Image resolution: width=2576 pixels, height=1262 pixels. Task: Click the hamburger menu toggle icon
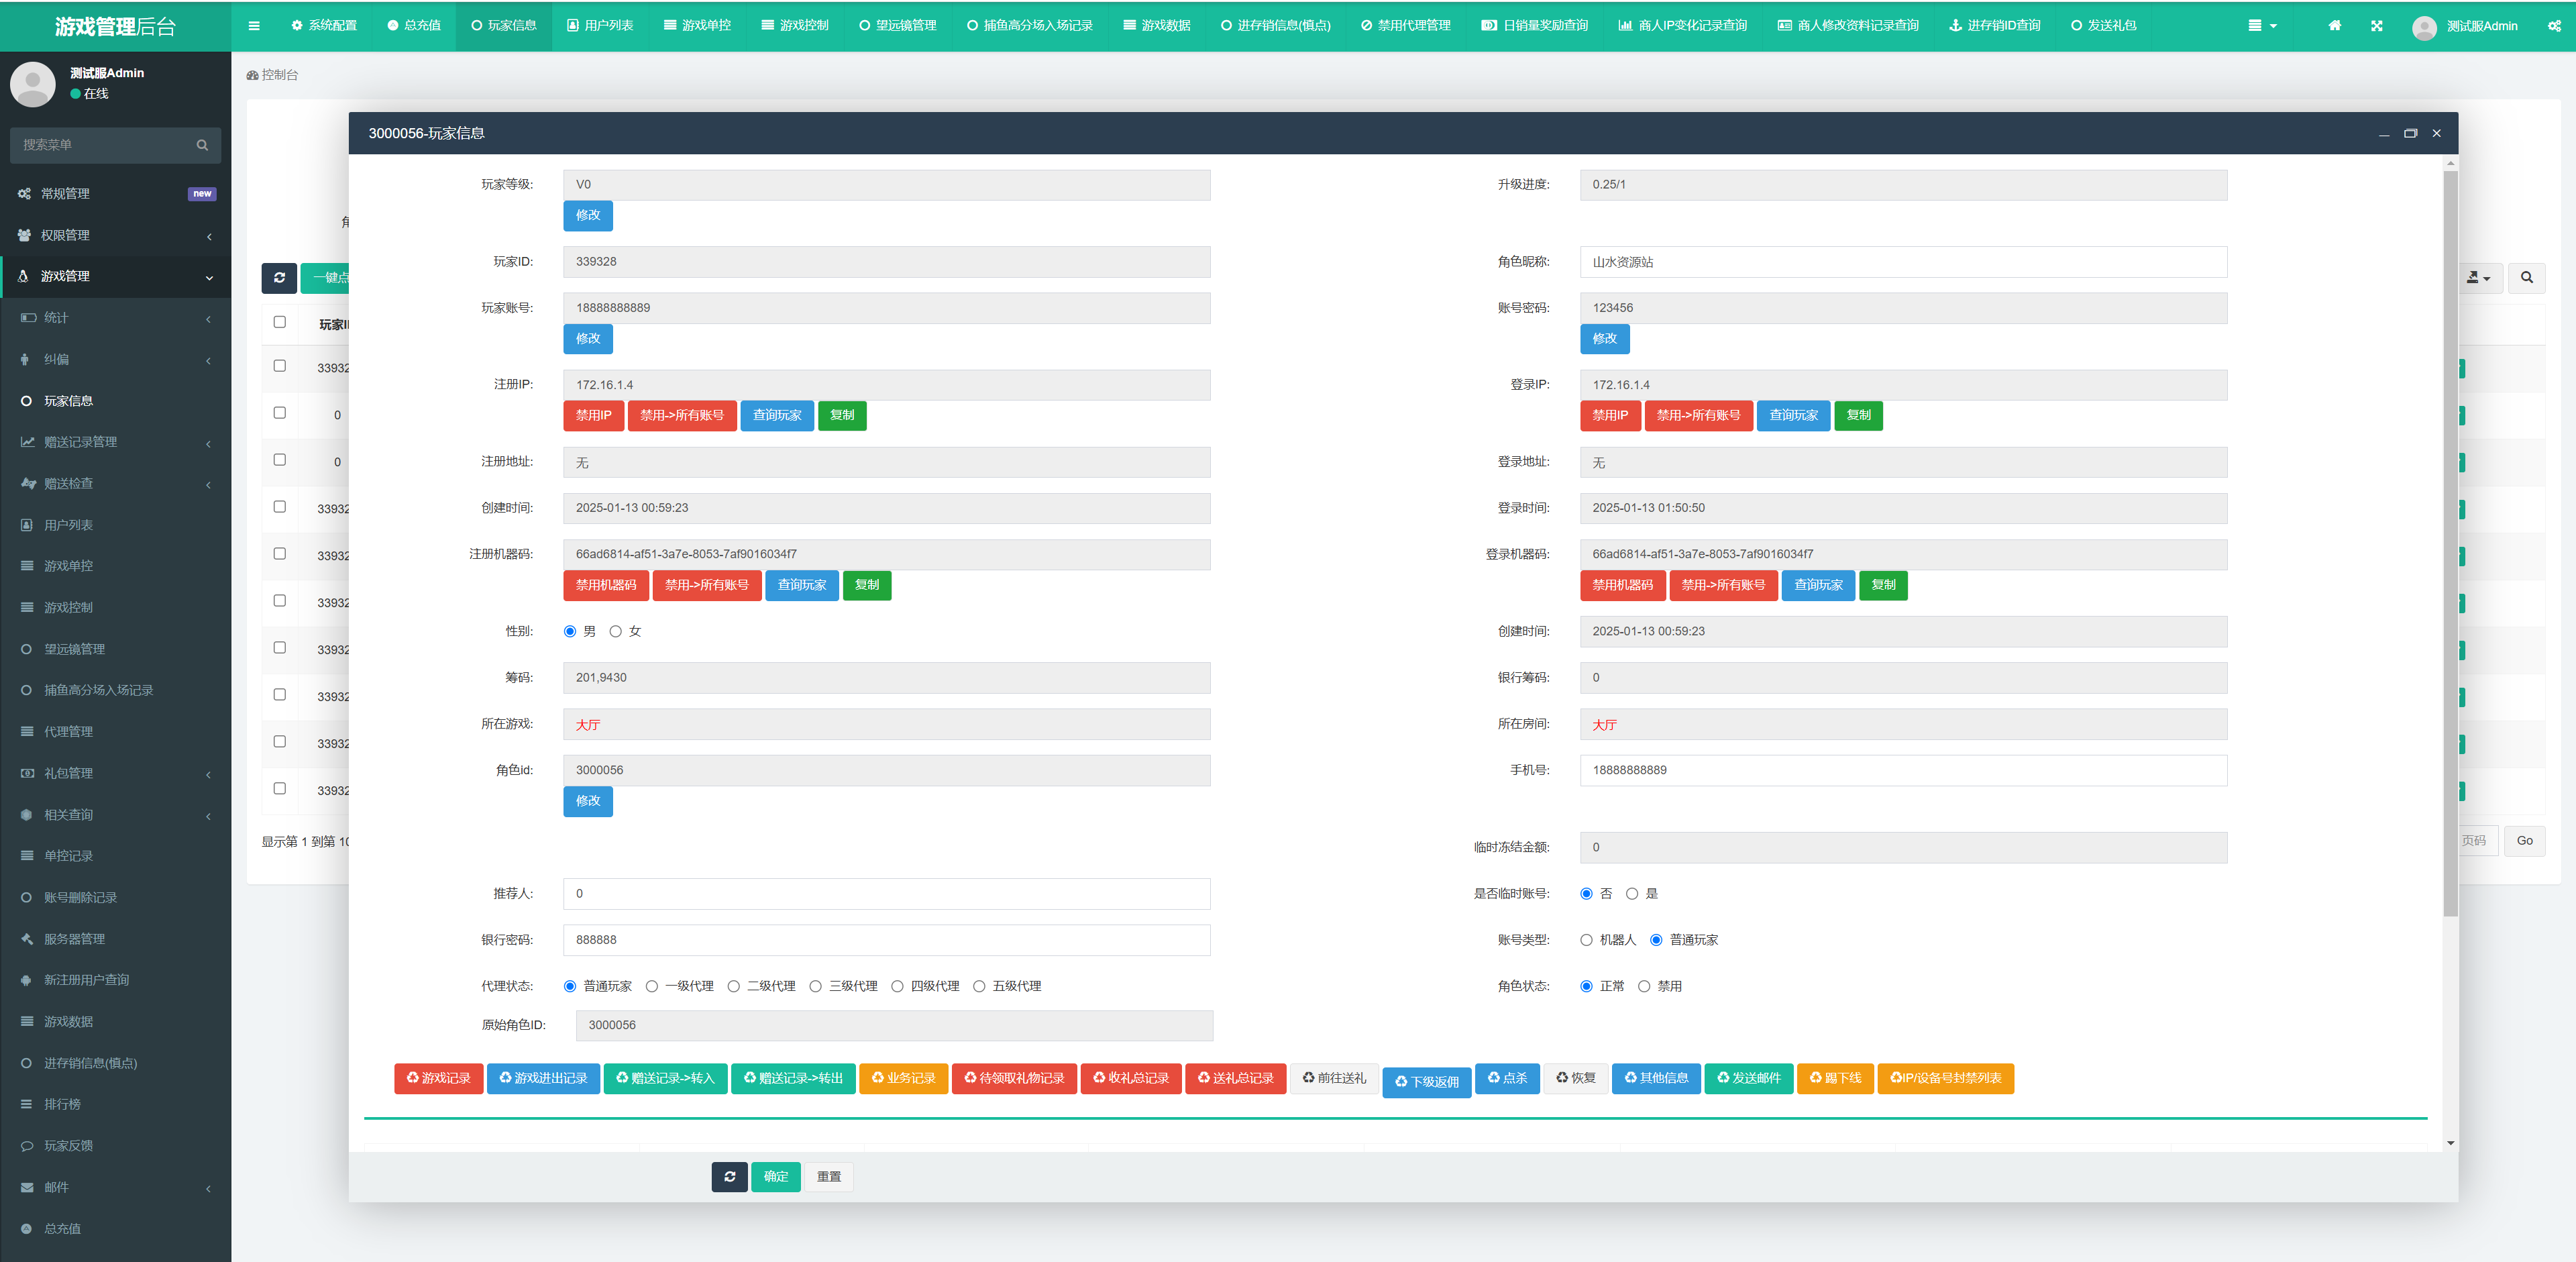[254, 26]
